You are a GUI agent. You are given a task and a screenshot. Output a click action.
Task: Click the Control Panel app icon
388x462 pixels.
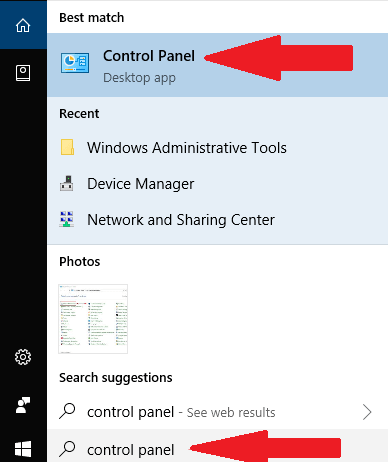(x=75, y=63)
